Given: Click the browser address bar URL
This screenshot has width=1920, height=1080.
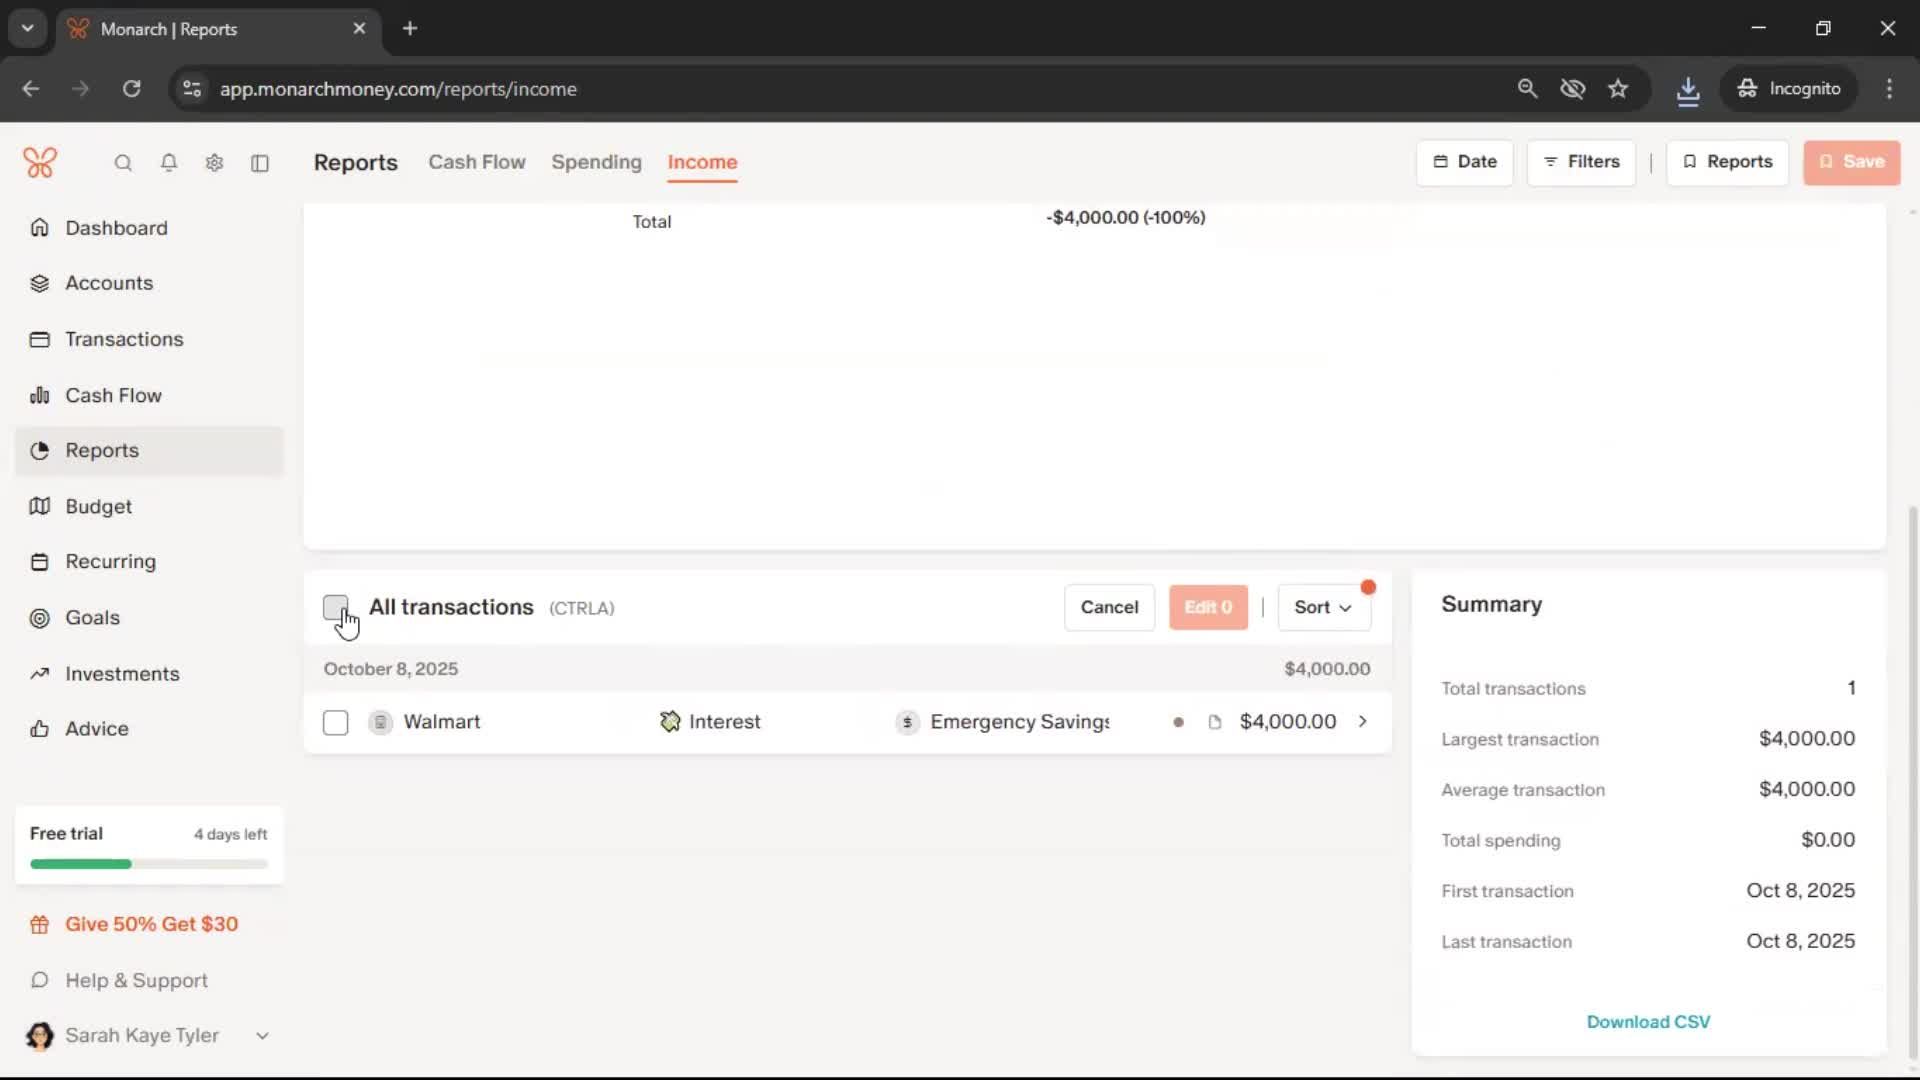Looking at the screenshot, I should click(x=398, y=89).
